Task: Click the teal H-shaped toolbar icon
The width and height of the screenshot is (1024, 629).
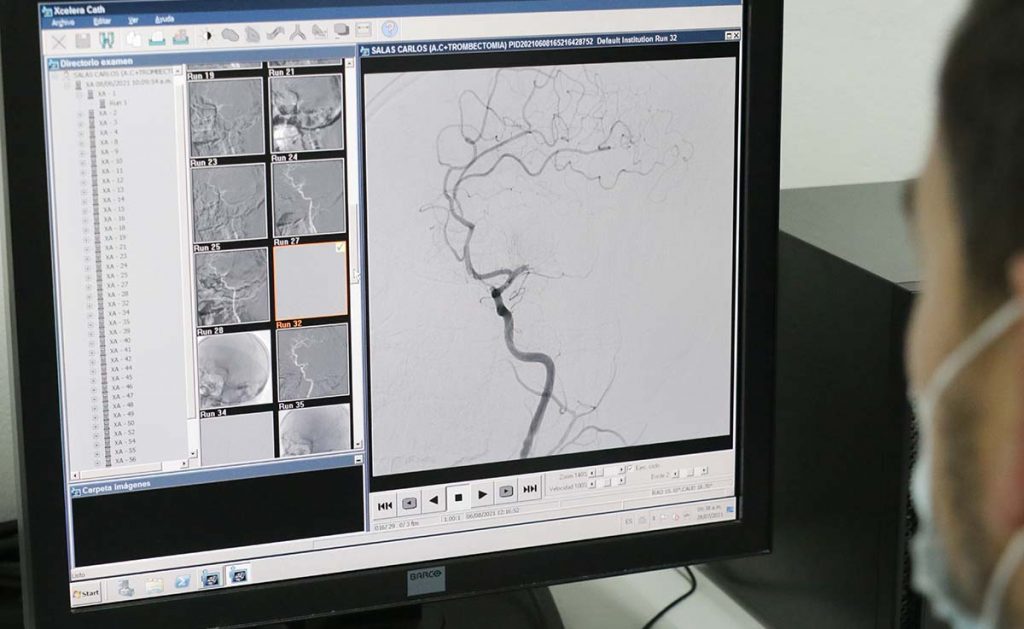Action: [x=106, y=40]
